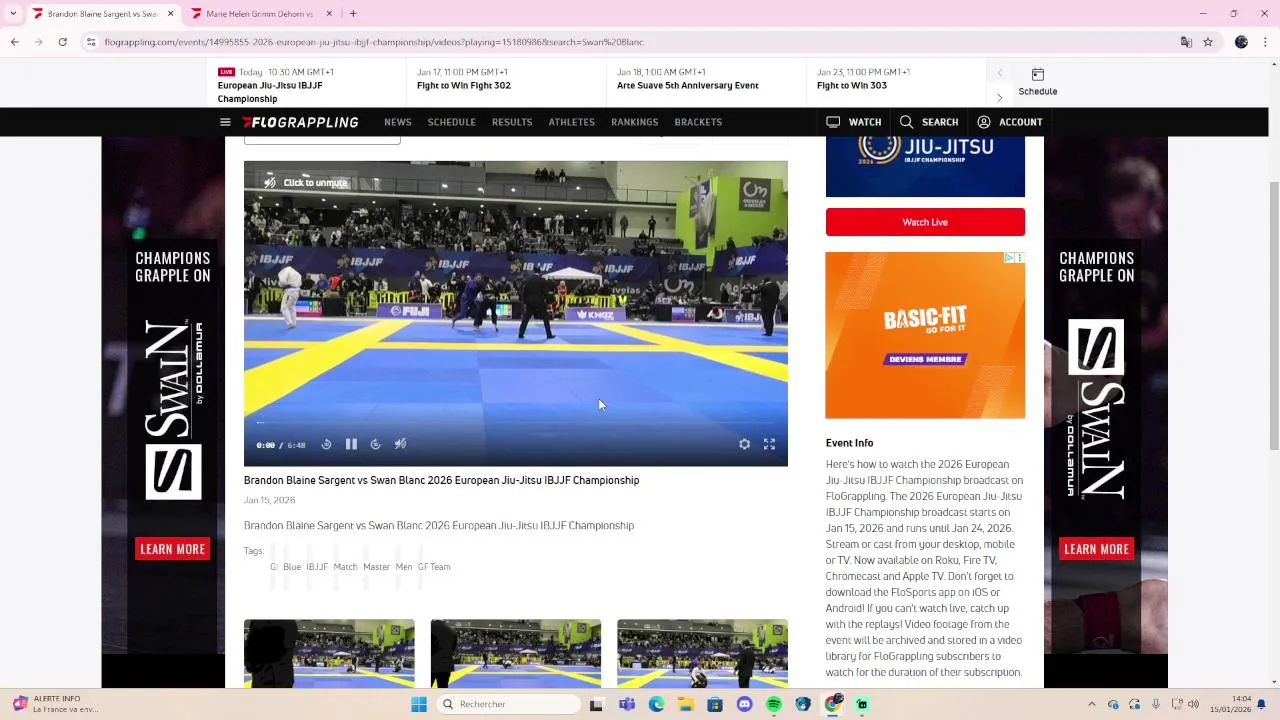This screenshot has height=720, width=1280.
Task: Open Chrome three-dot menu
Action: 1264,42
